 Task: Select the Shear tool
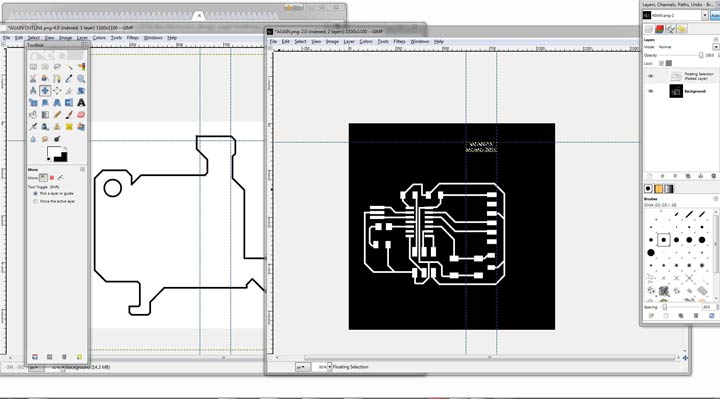(x=45, y=103)
